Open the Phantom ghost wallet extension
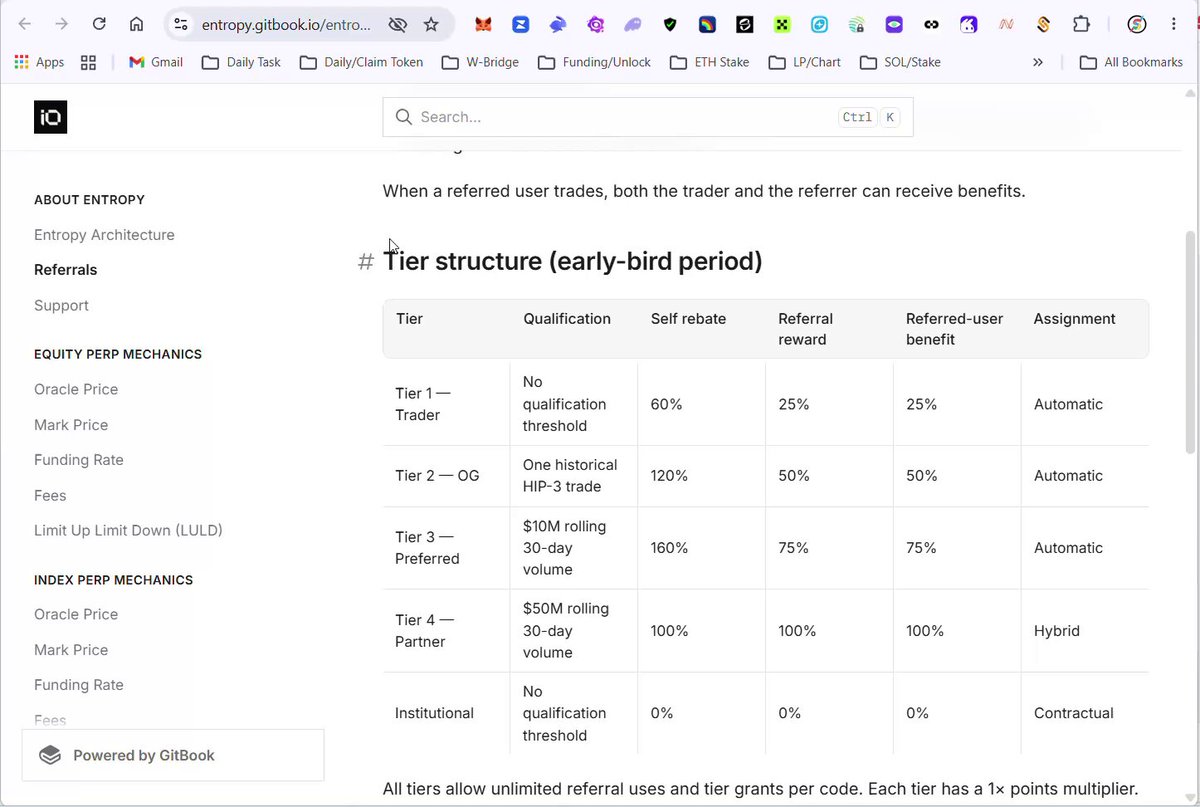Viewport: 1200px width, 807px height. [x=633, y=24]
